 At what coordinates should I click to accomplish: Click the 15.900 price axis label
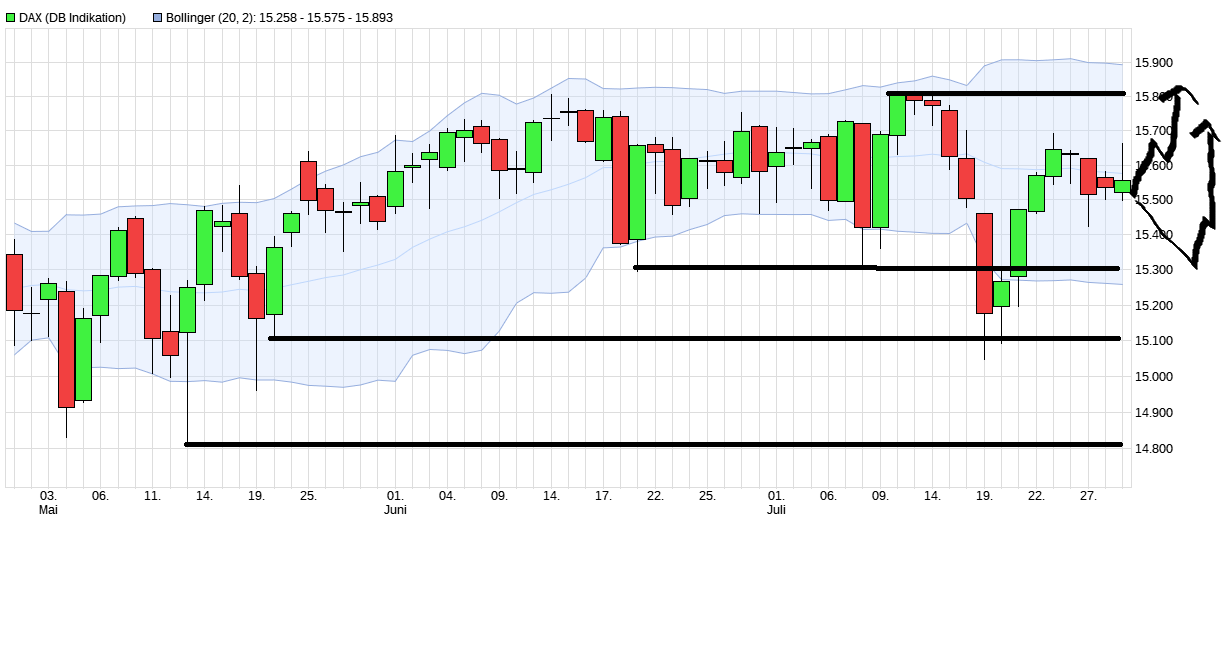[1155, 62]
